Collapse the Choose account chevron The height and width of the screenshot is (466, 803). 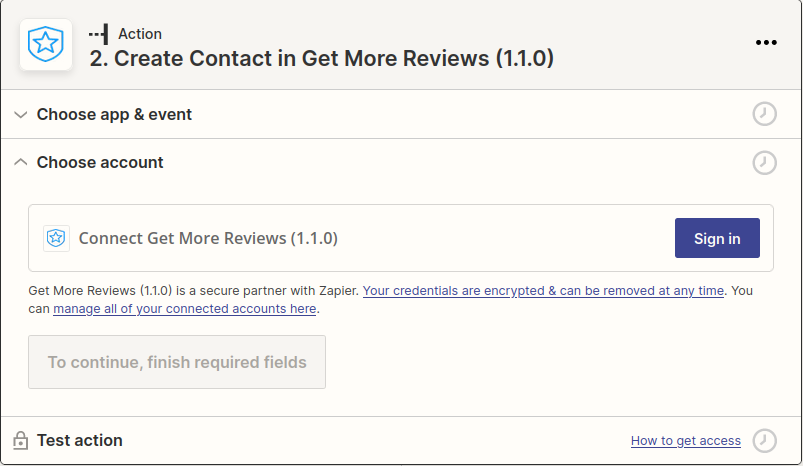point(21,162)
